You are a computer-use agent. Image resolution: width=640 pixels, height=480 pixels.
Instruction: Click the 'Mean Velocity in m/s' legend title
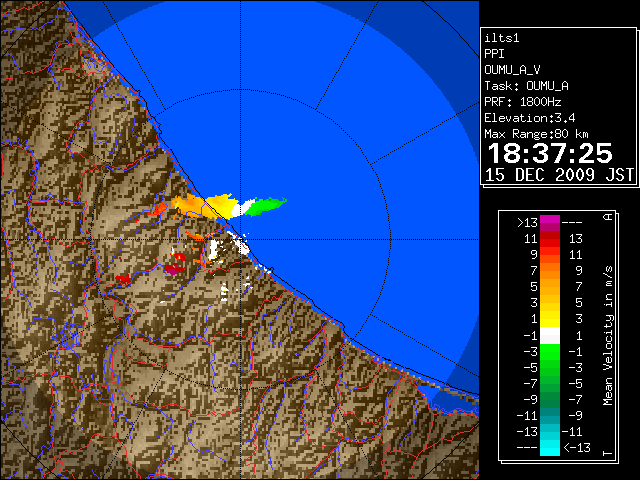[x=608, y=336]
